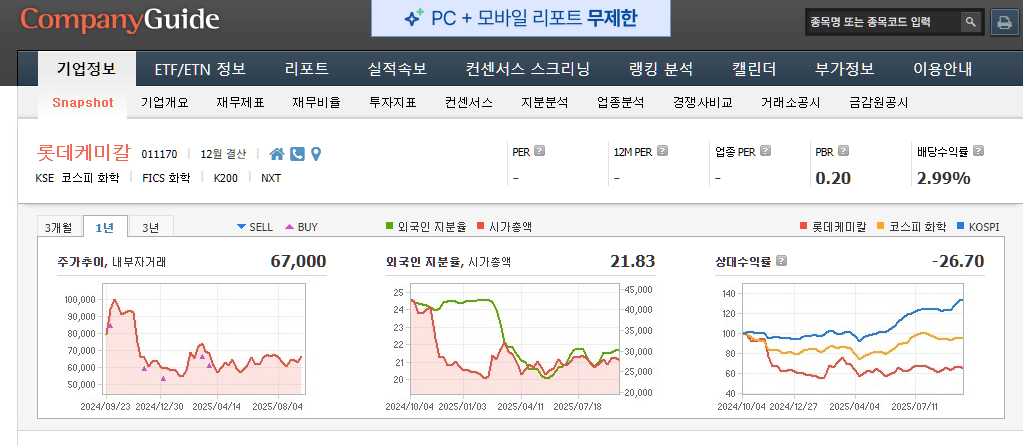The height and width of the screenshot is (446, 1023).
Task: Click the FICS 화학 classification text
Action: (166, 178)
